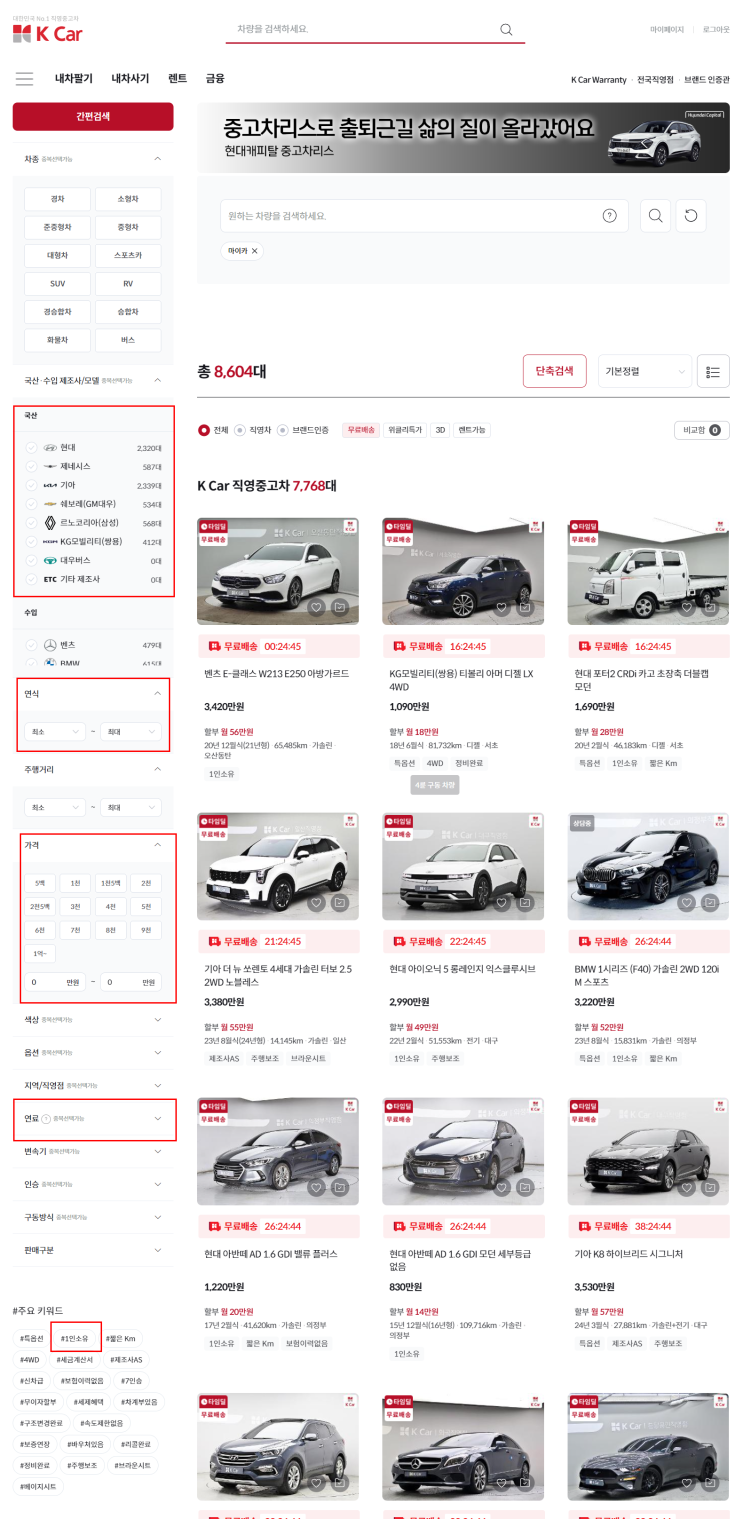Image resolution: width=743 pixels, height=1519 pixels.
Task: Open the 렌트 menu
Action: click(177, 78)
